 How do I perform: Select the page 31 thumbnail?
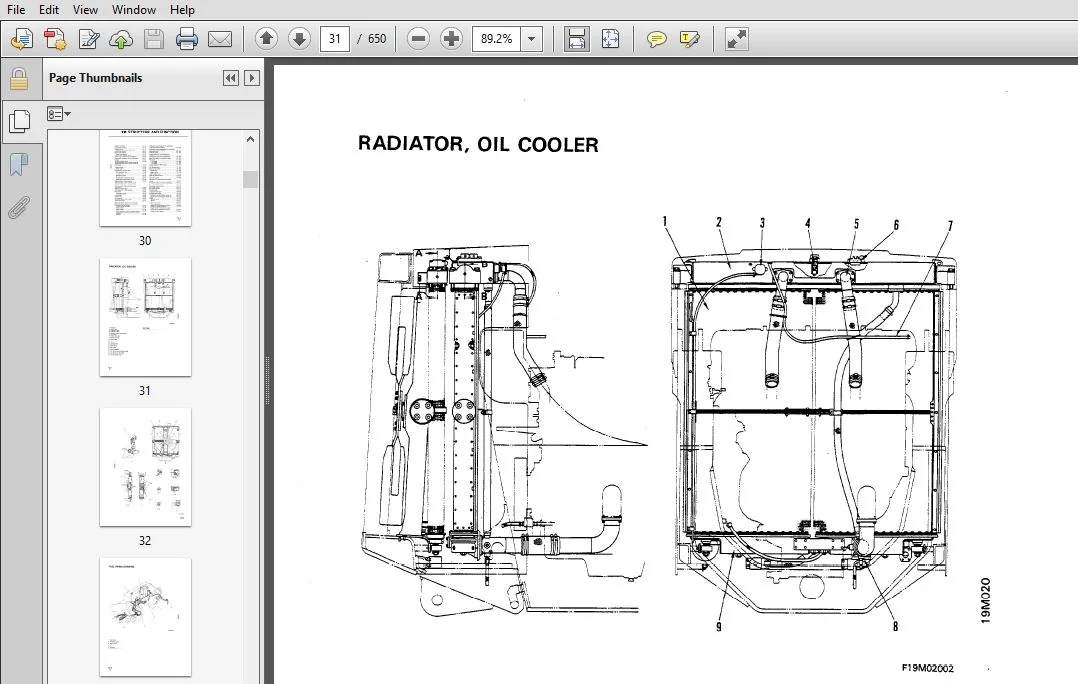pyautogui.click(x=145, y=317)
